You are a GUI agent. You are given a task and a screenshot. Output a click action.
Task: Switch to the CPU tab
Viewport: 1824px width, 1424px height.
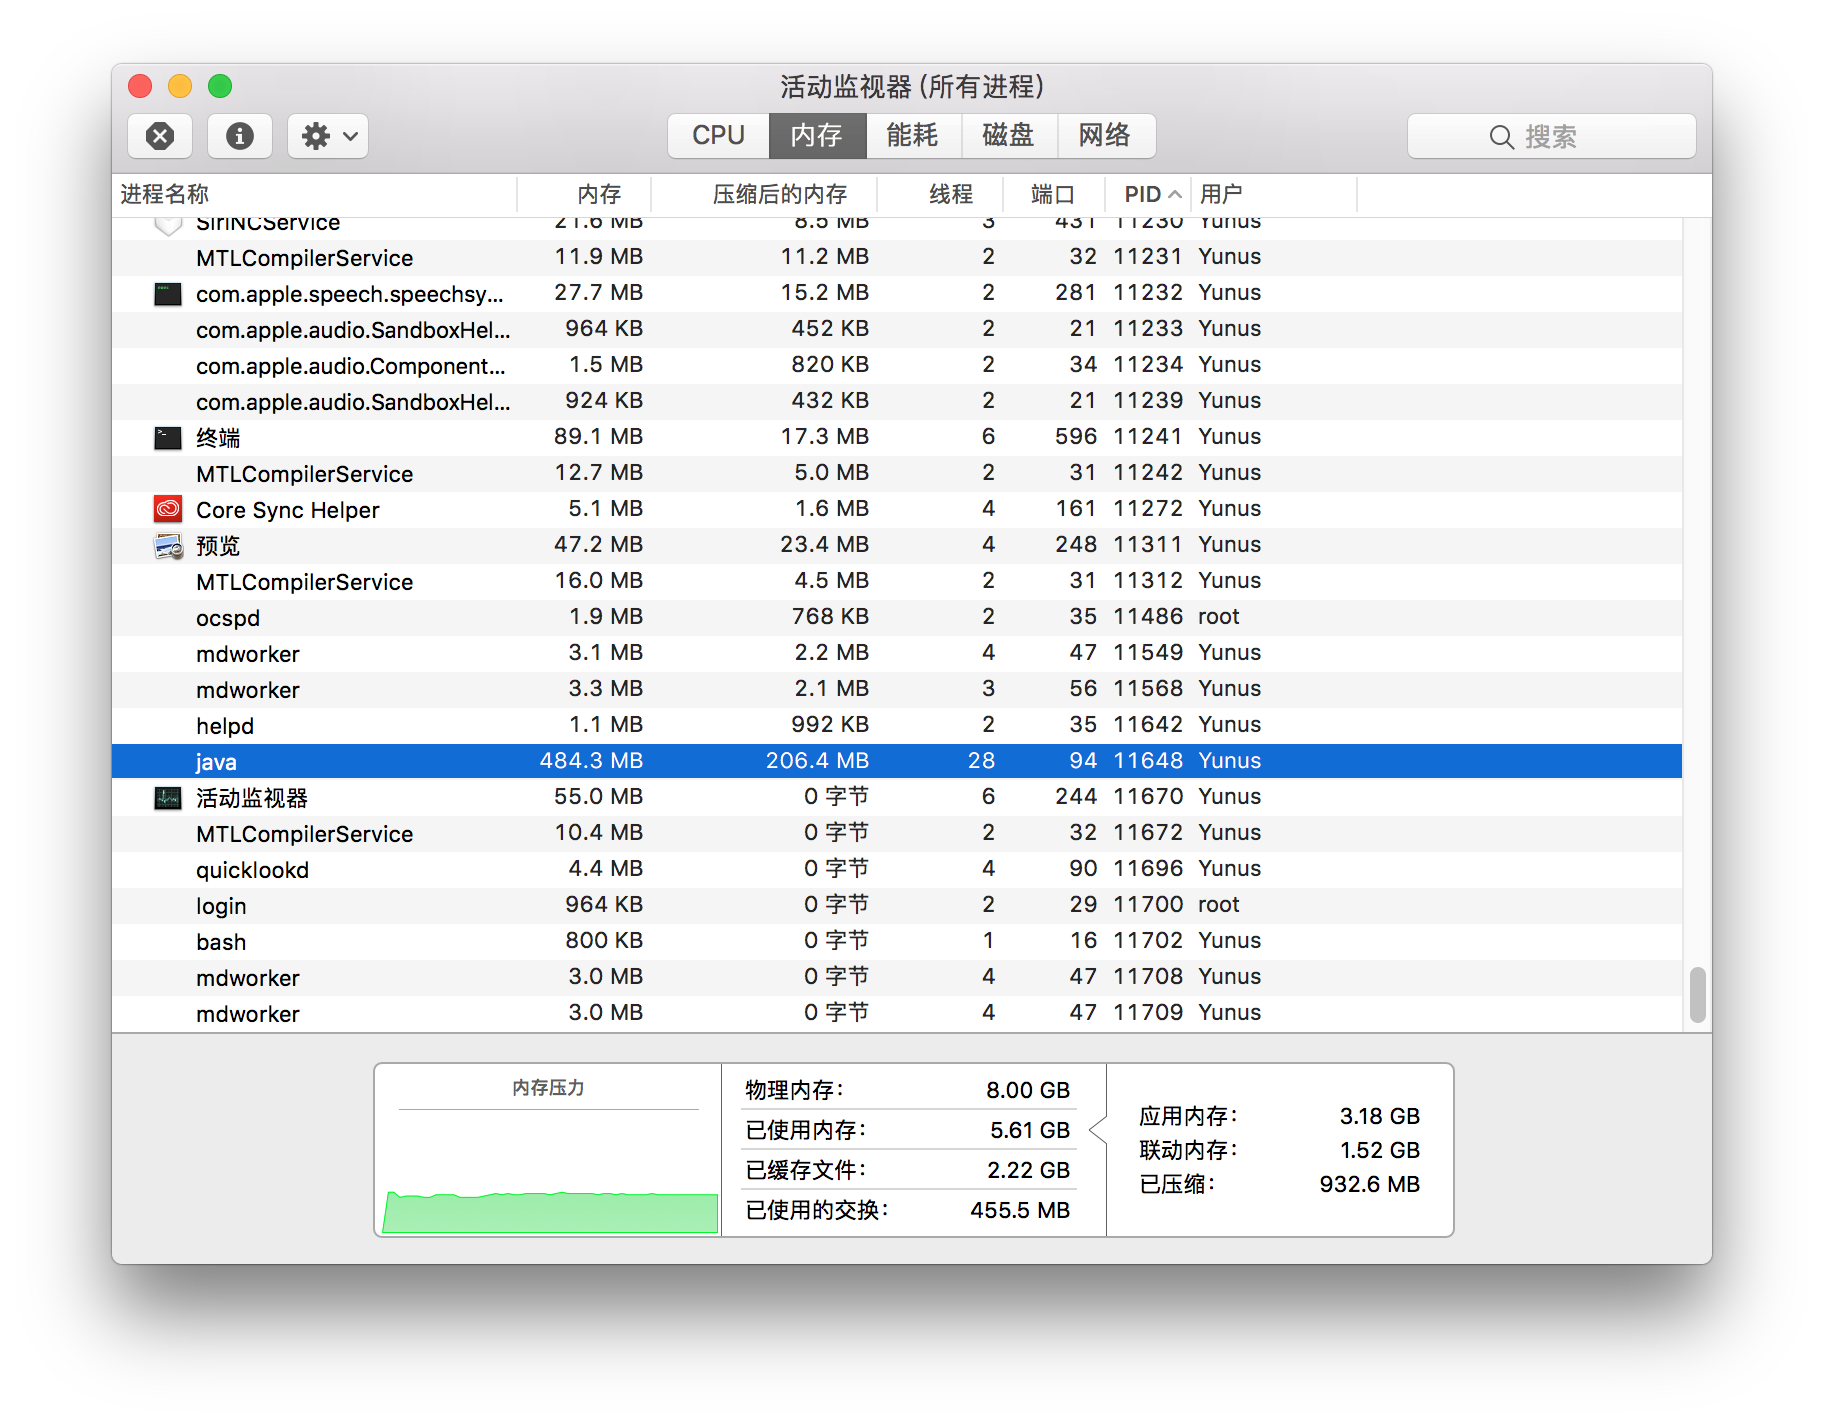(x=718, y=136)
